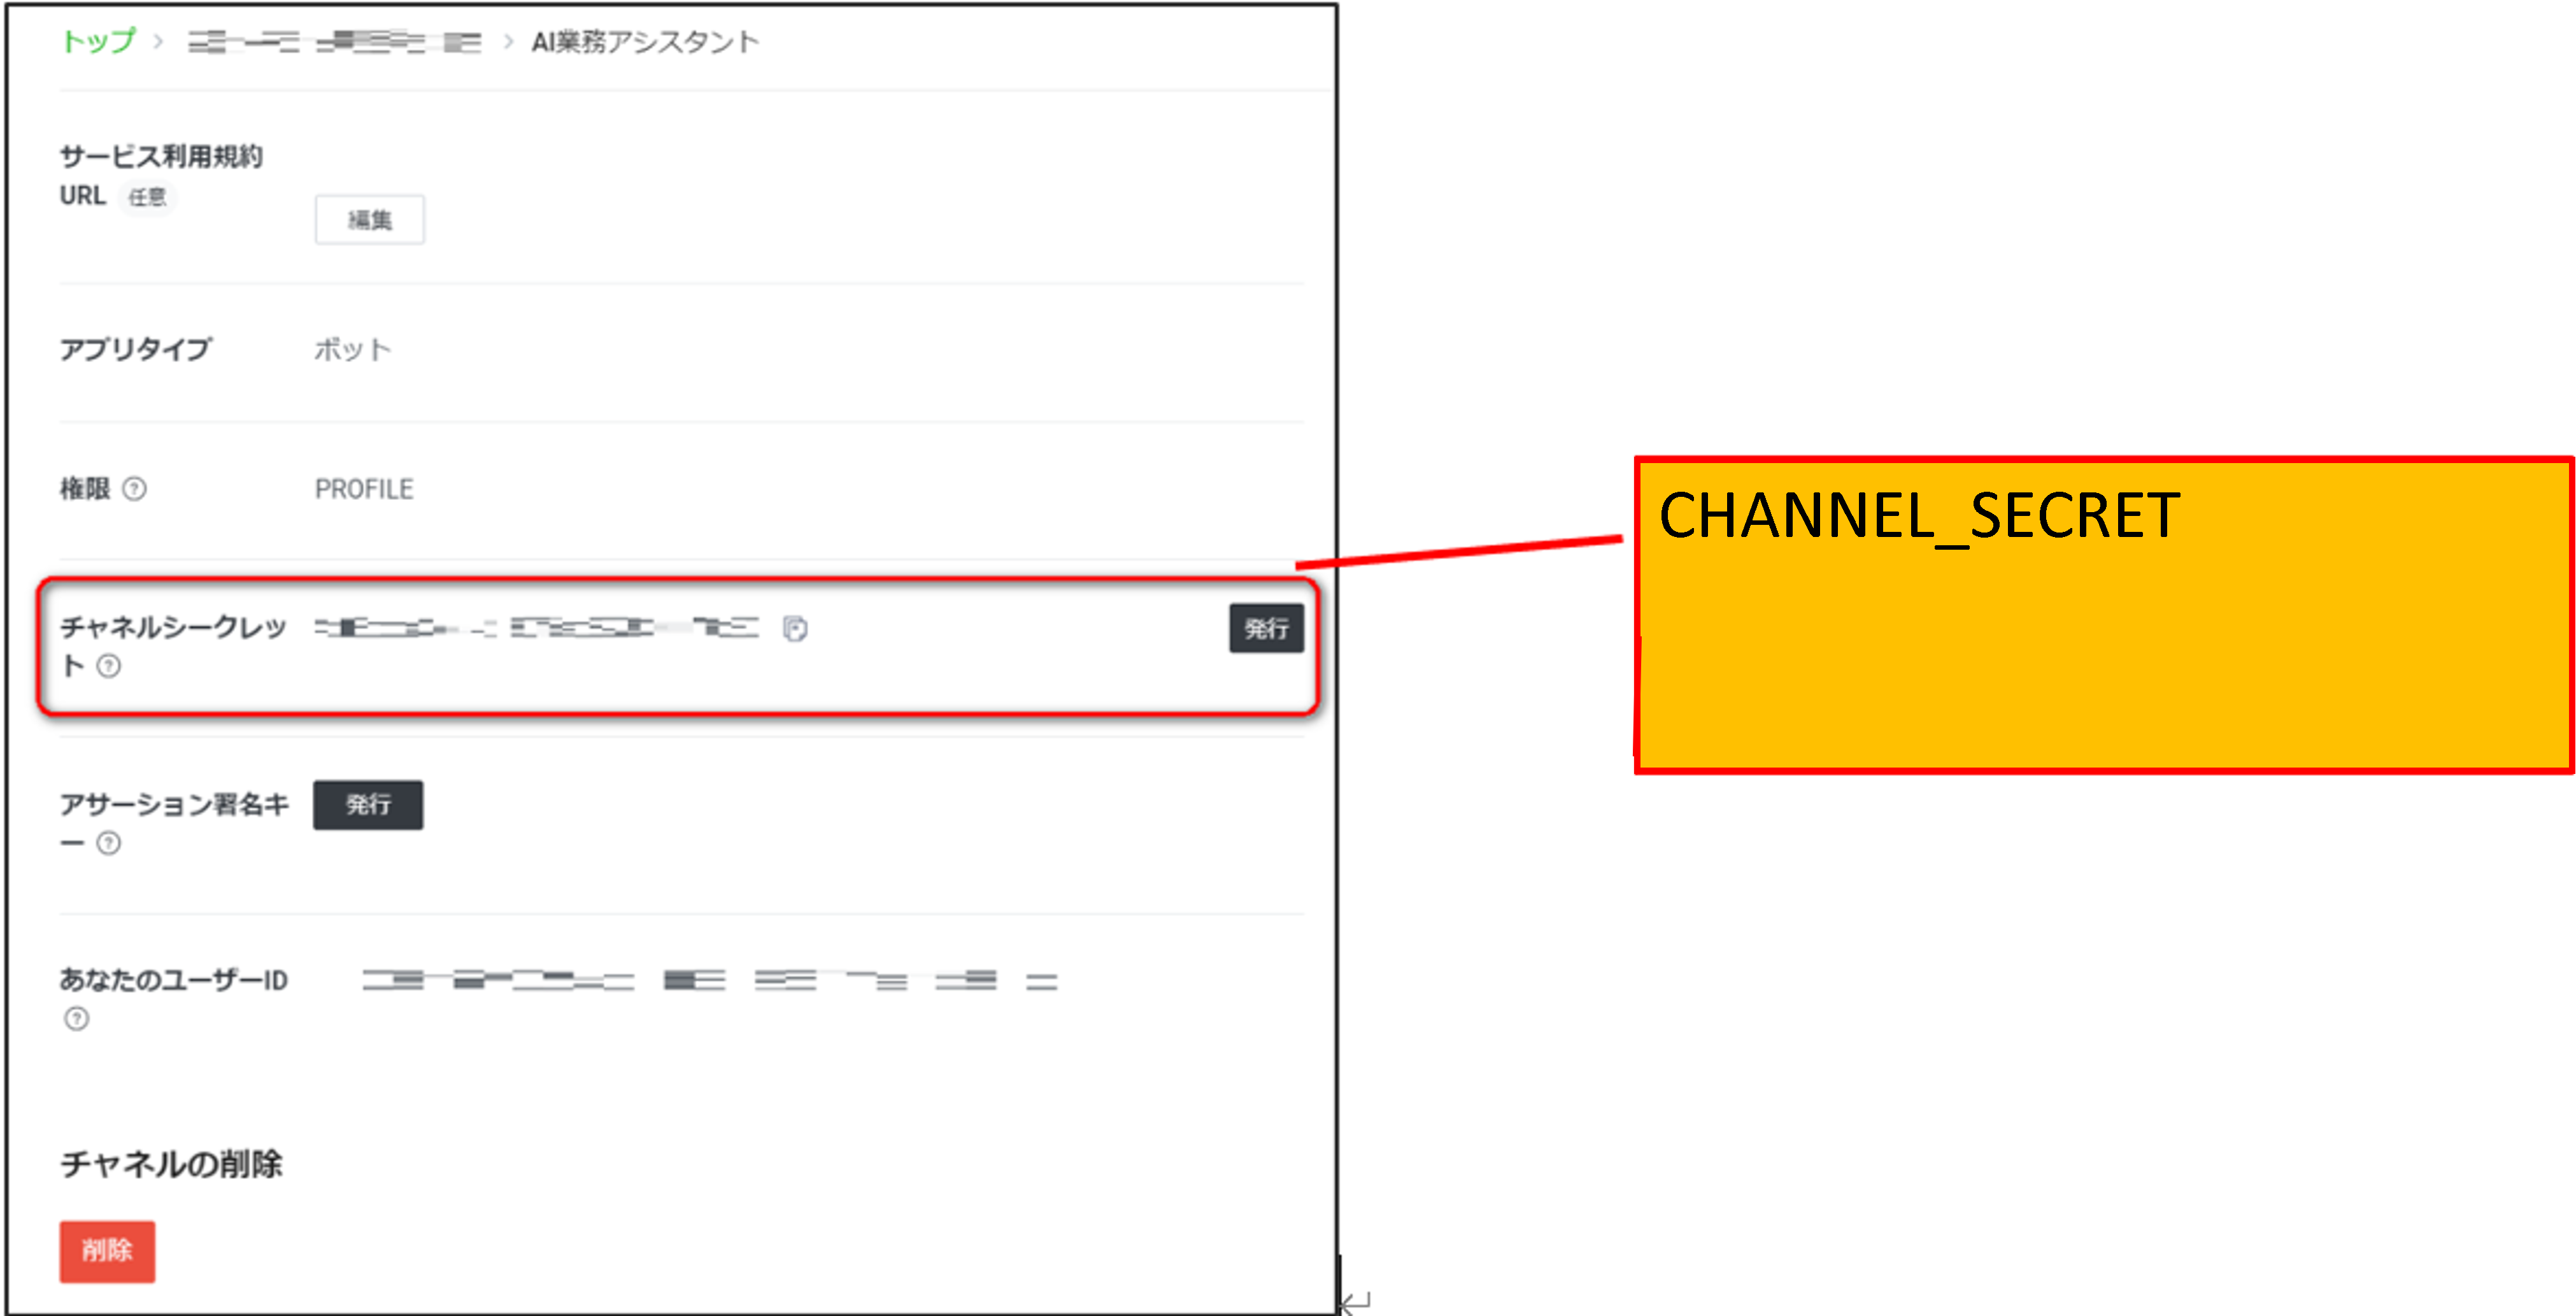Click the AI業務アシスタント breadcrumb item

pyautogui.click(x=645, y=42)
